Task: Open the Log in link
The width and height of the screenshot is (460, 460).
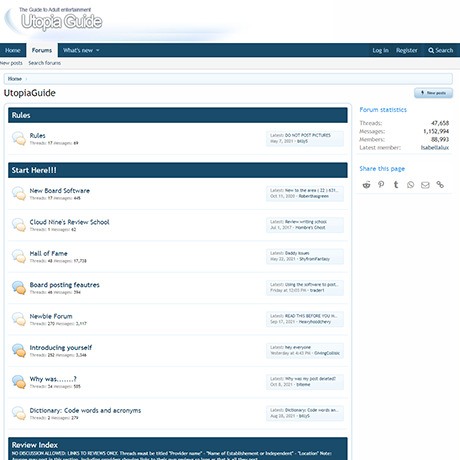Action: pos(380,50)
